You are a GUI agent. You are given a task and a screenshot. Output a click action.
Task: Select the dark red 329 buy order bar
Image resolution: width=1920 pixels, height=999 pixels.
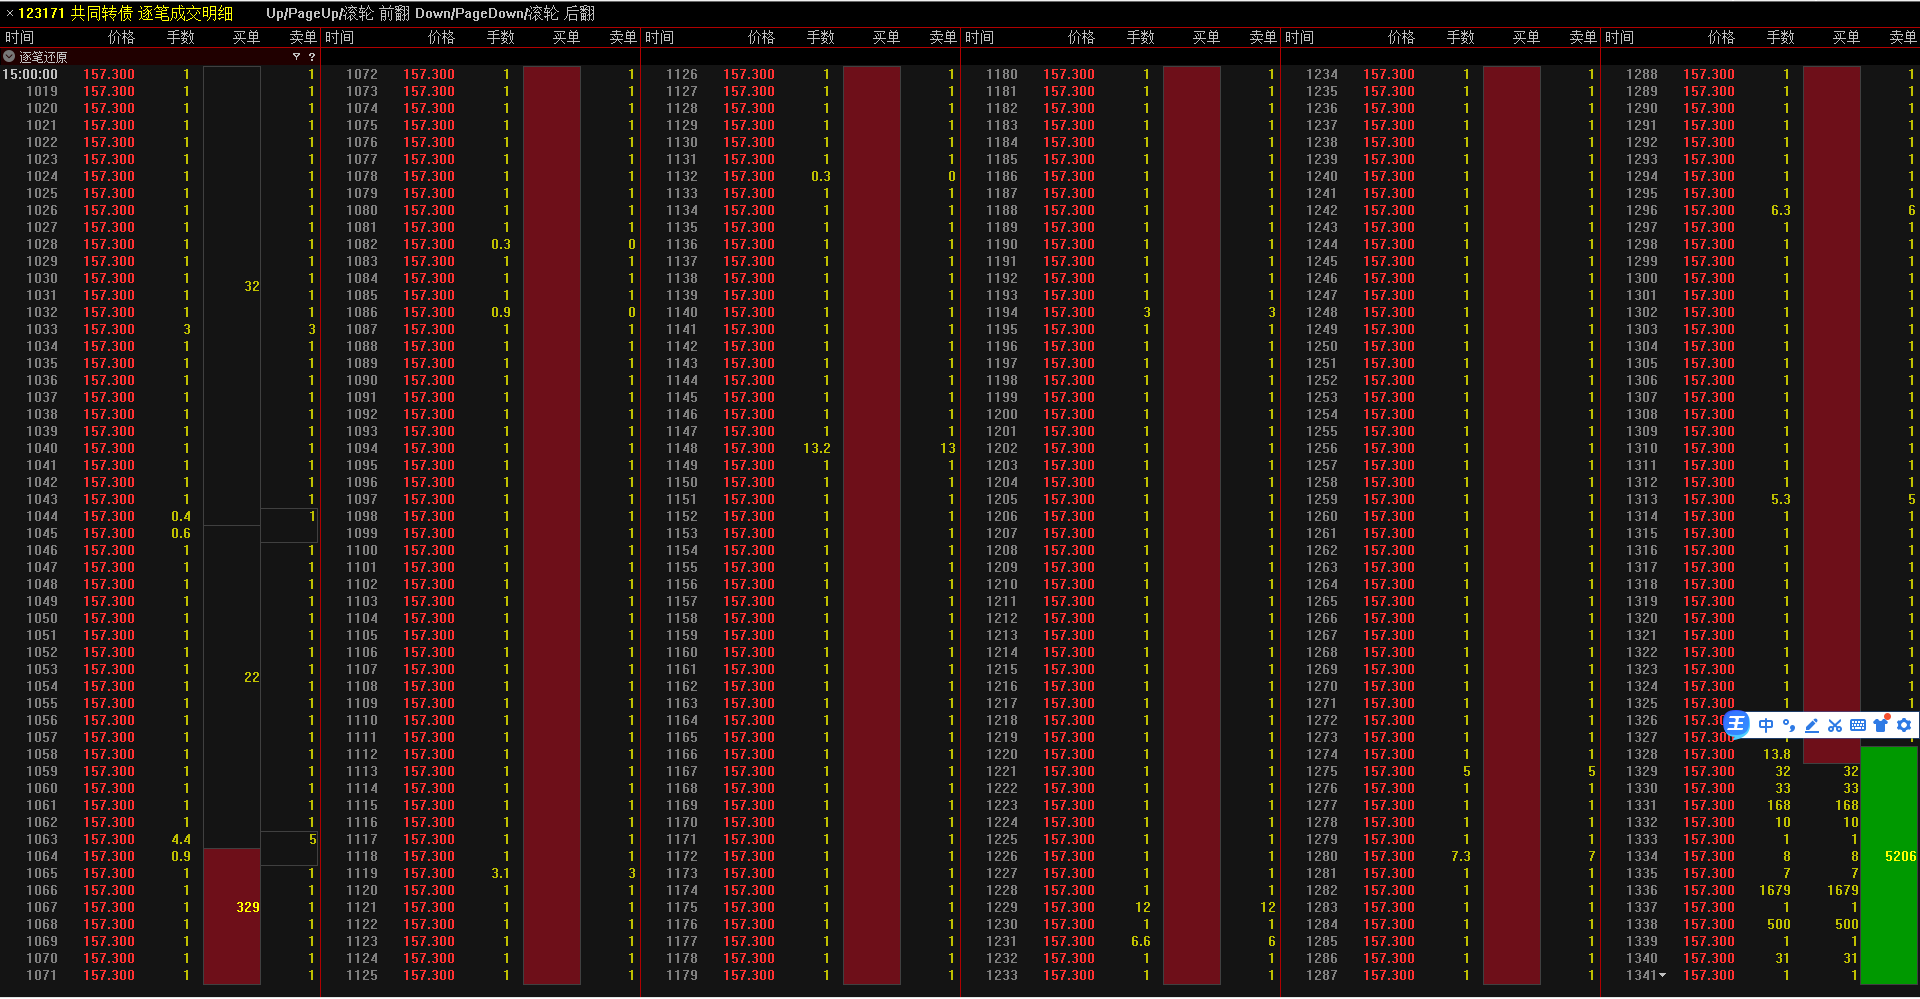[232, 916]
